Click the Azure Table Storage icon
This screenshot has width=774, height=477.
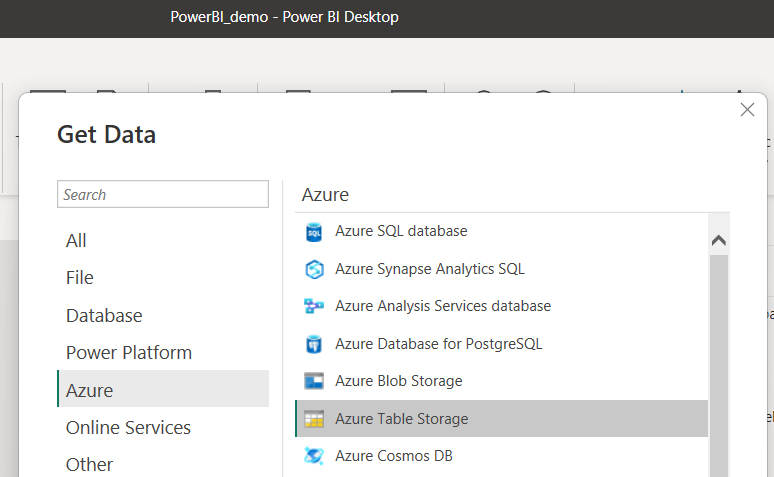(x=314, y=419)
